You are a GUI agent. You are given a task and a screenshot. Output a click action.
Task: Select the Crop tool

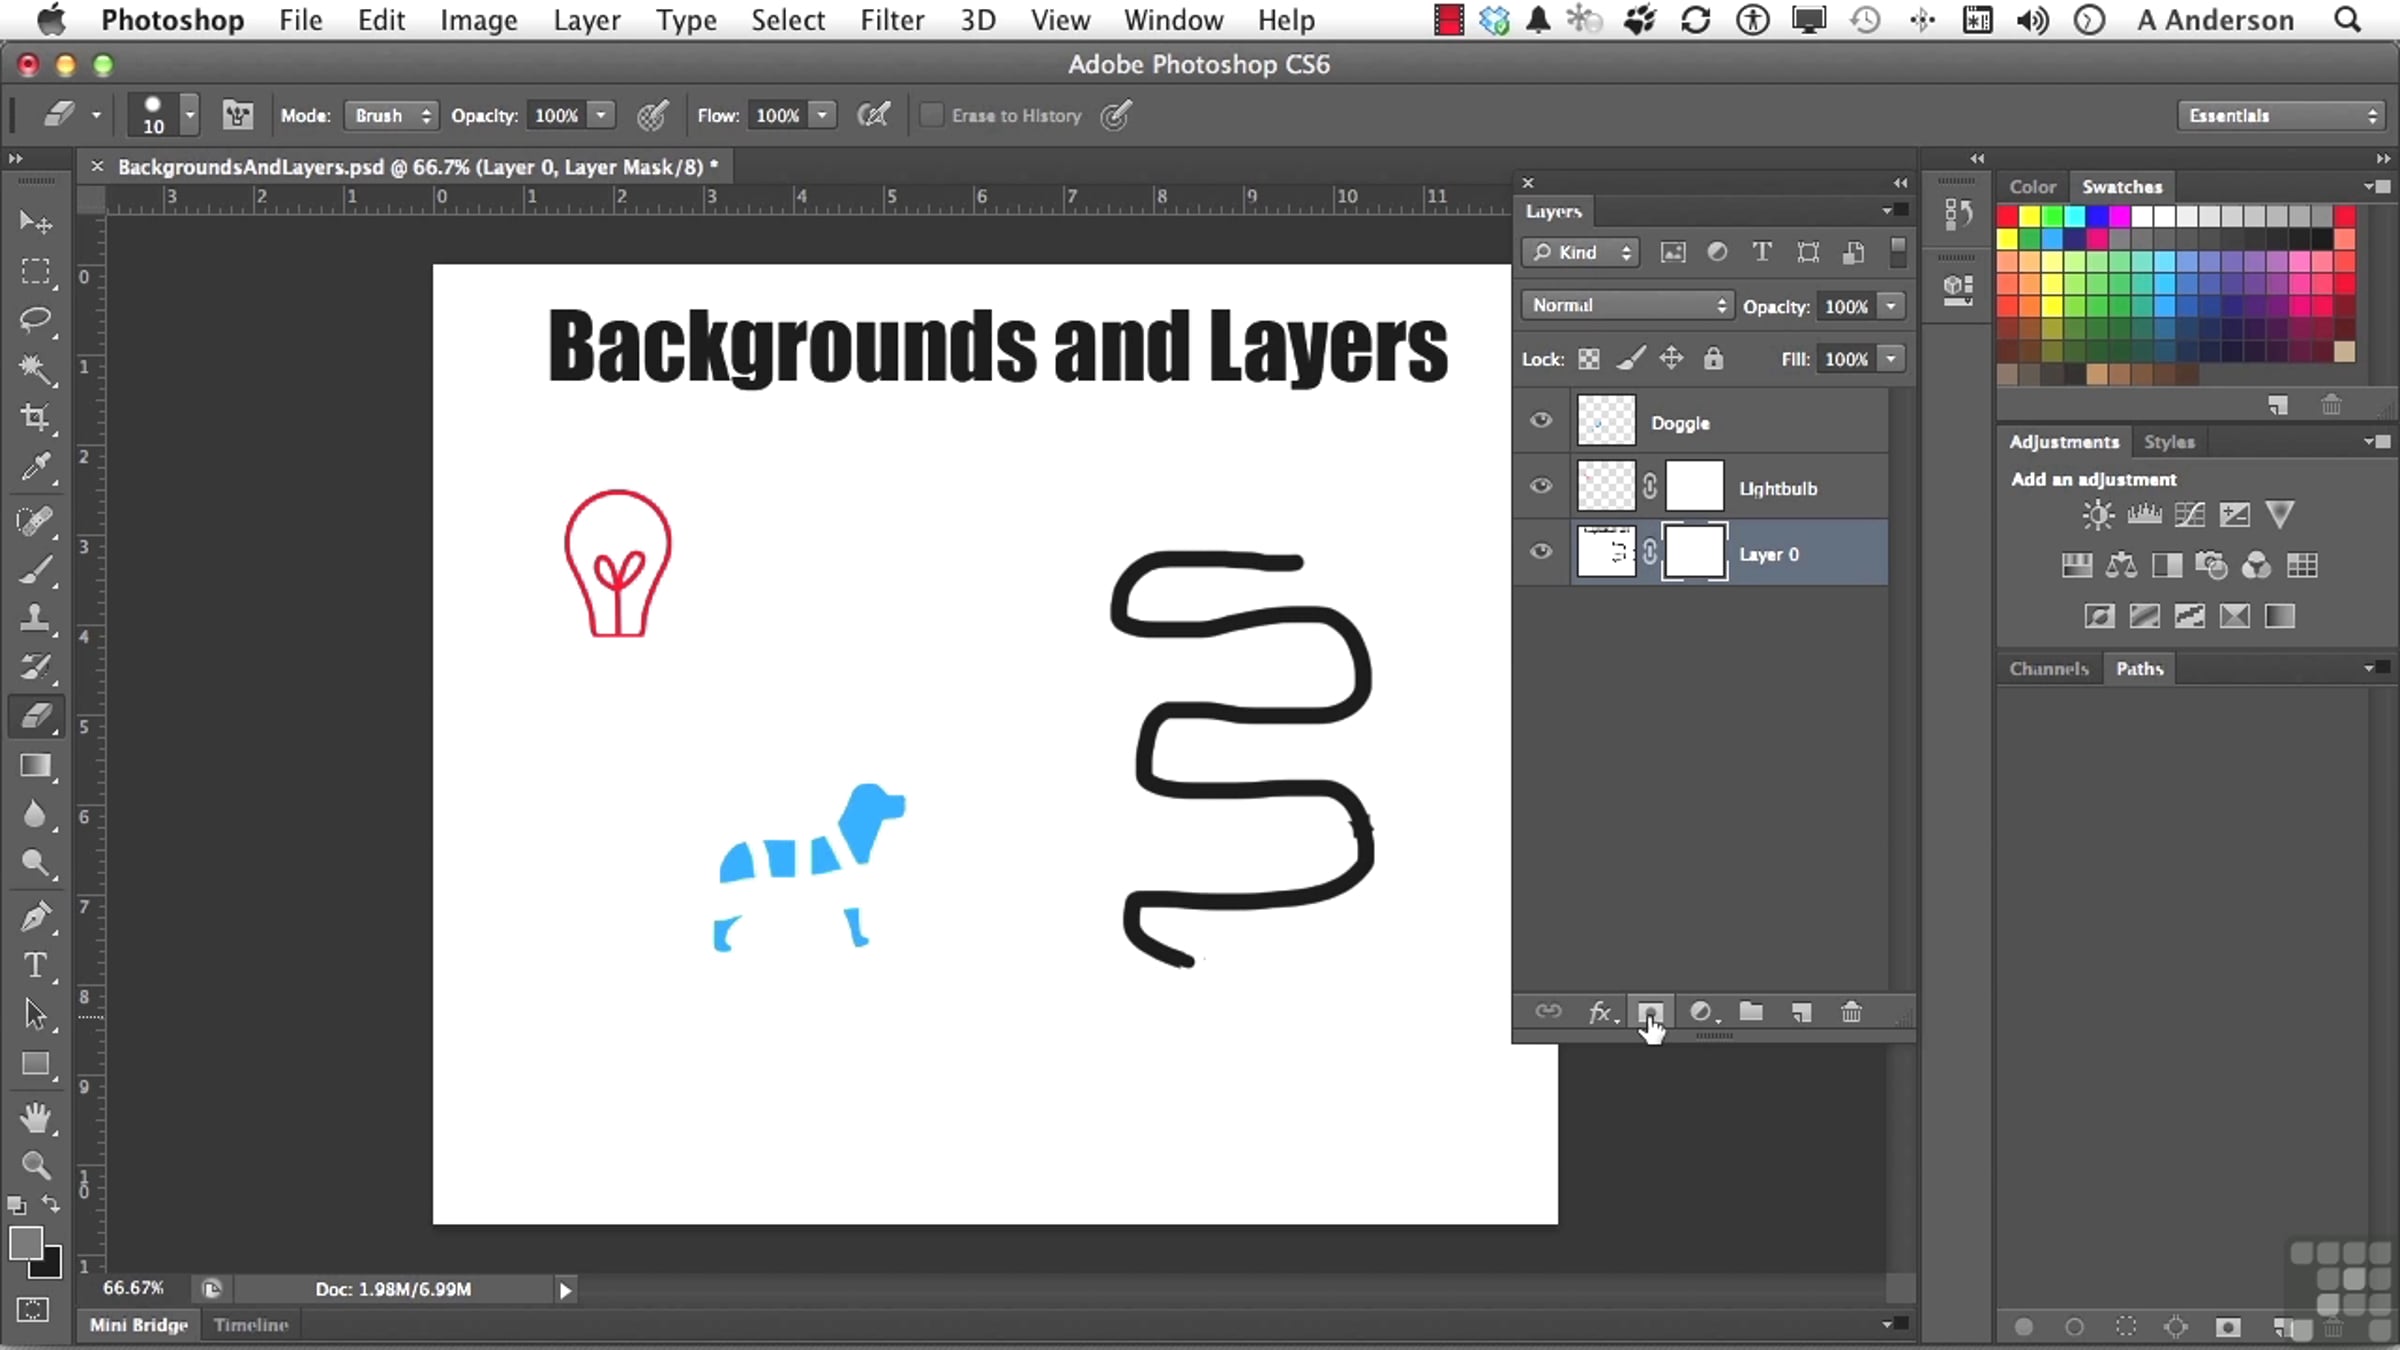(35, 417)
